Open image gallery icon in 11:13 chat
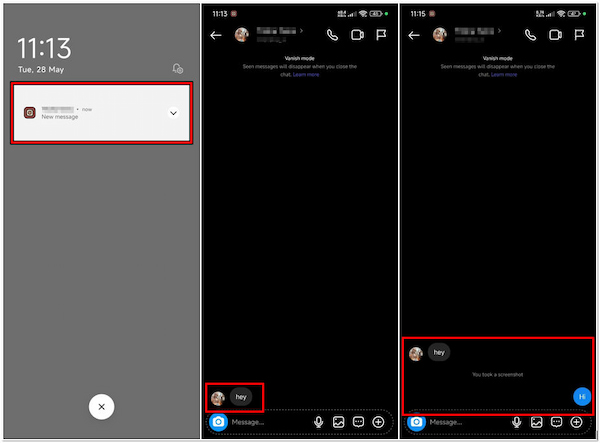The image size is (600, 443). coord(338,423)
